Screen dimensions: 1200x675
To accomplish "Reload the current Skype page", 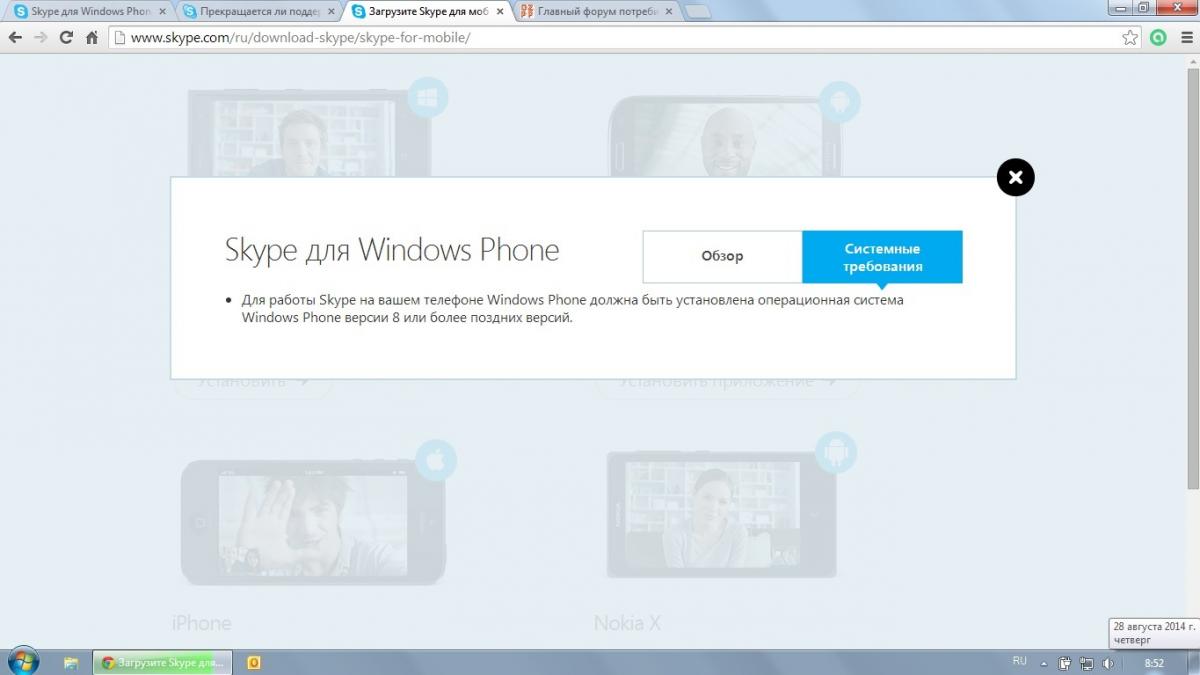I will [66, 38].
